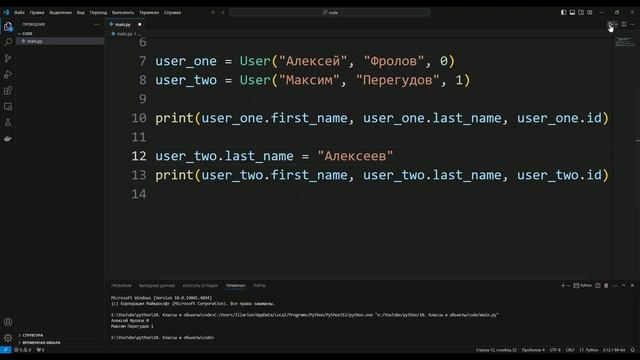Open the Выделение menu

point(60,13)
